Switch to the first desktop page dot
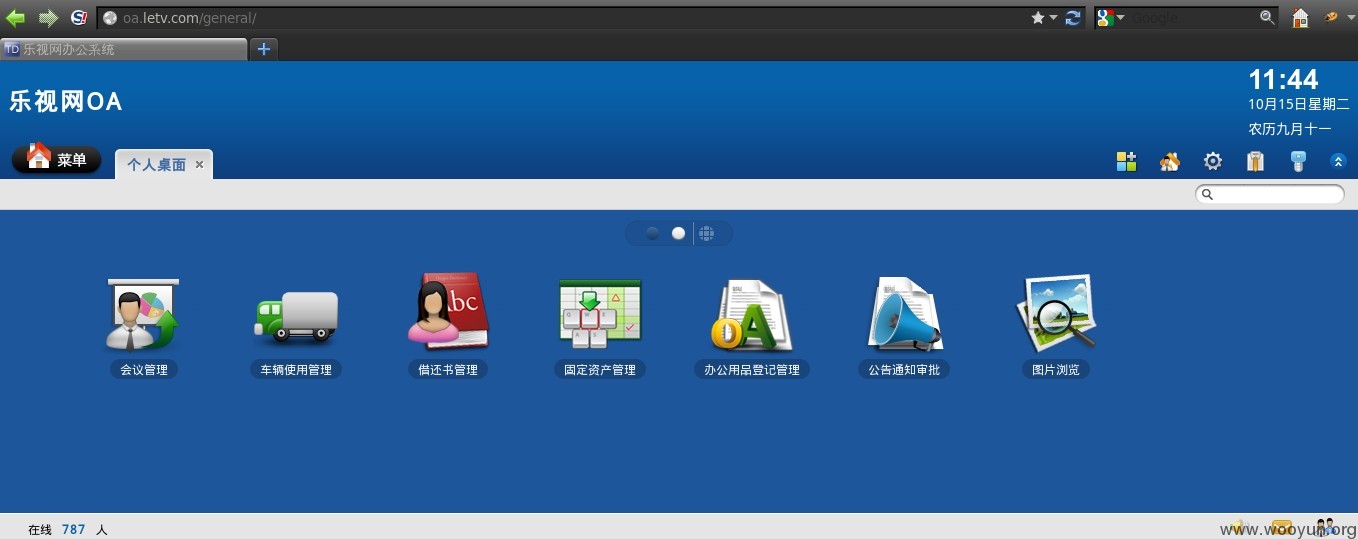1358x539 pixels. coord(652,233)
